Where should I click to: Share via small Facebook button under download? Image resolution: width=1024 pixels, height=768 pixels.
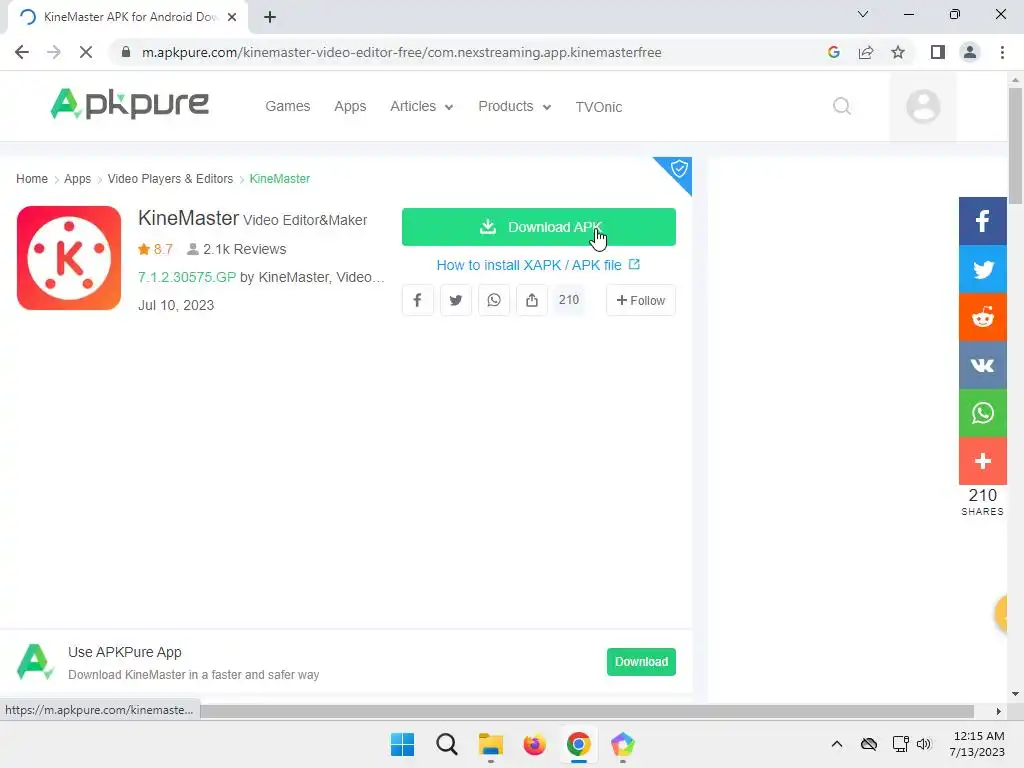click(417, 300)
